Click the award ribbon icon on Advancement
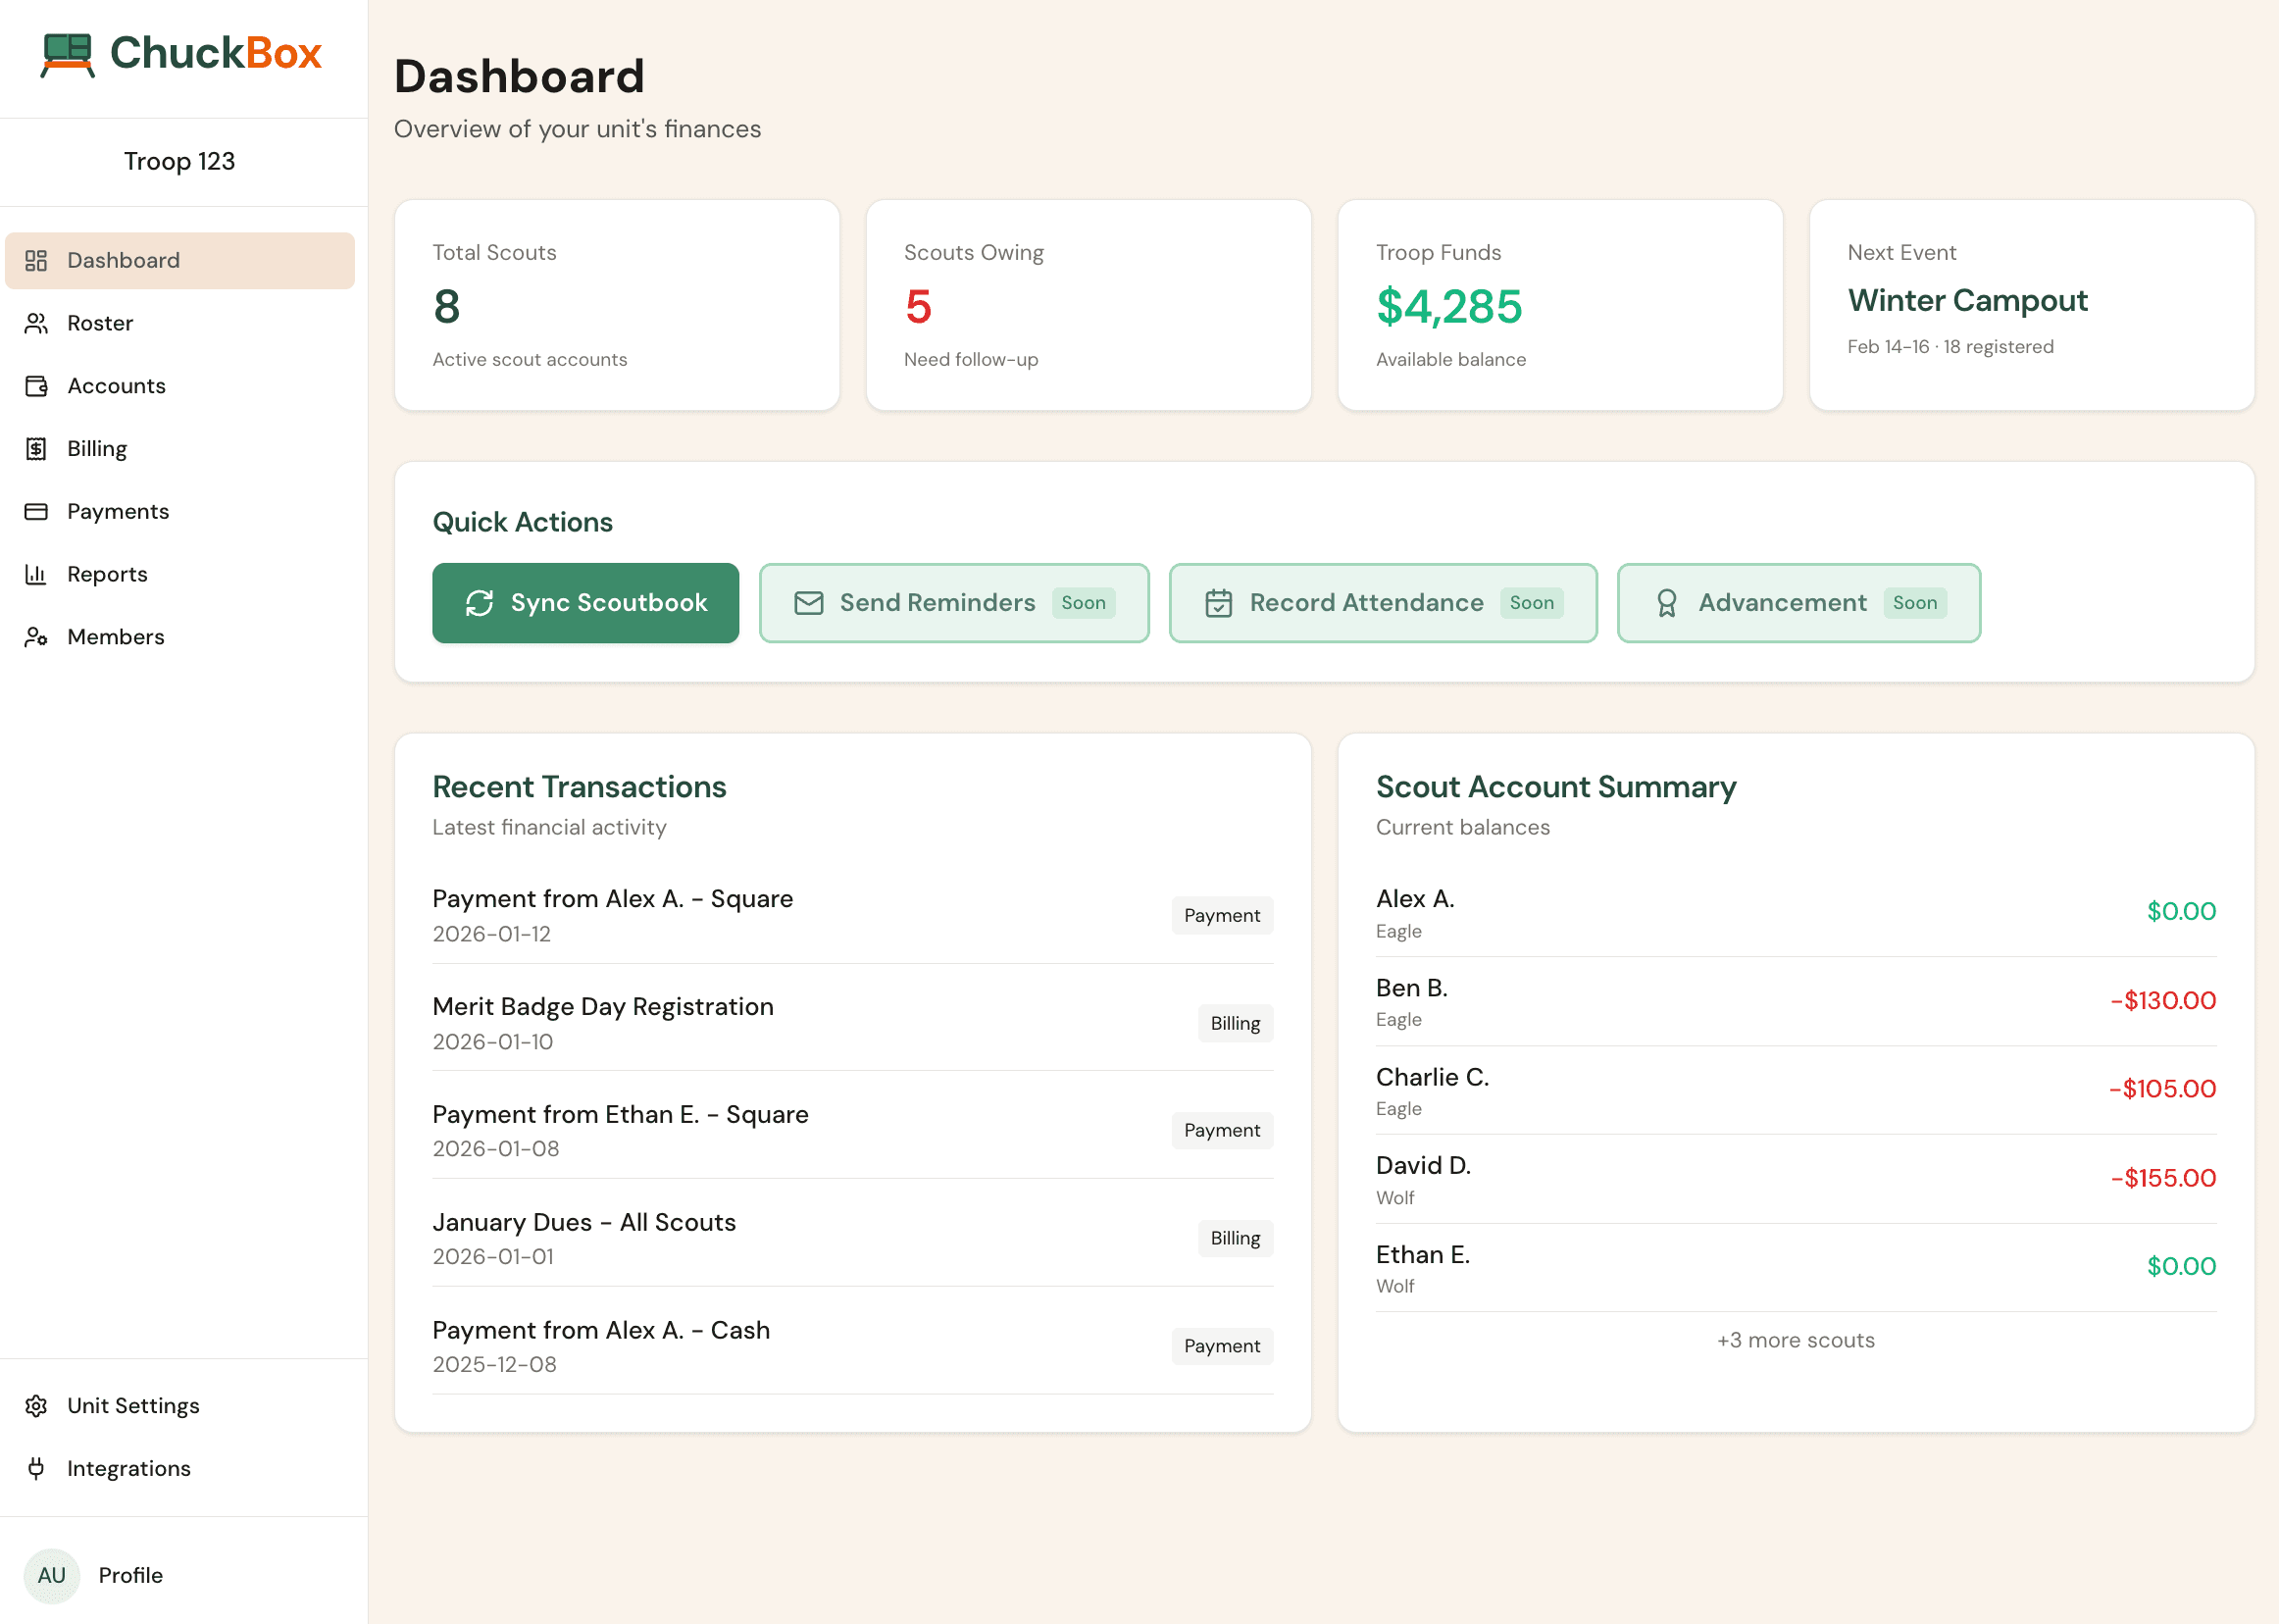 coord(1666,602)
